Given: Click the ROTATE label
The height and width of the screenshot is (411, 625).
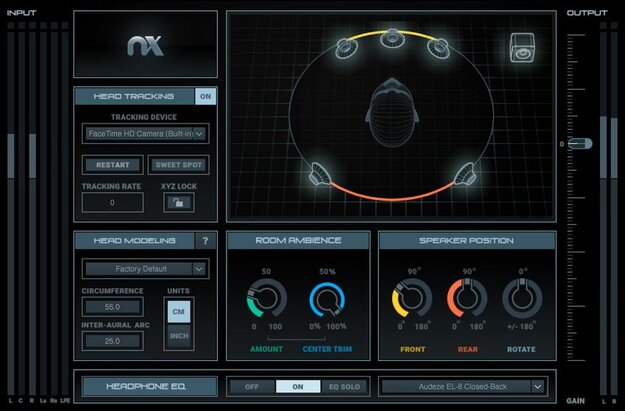Looking at the screenshot, I should coord(521,349).
